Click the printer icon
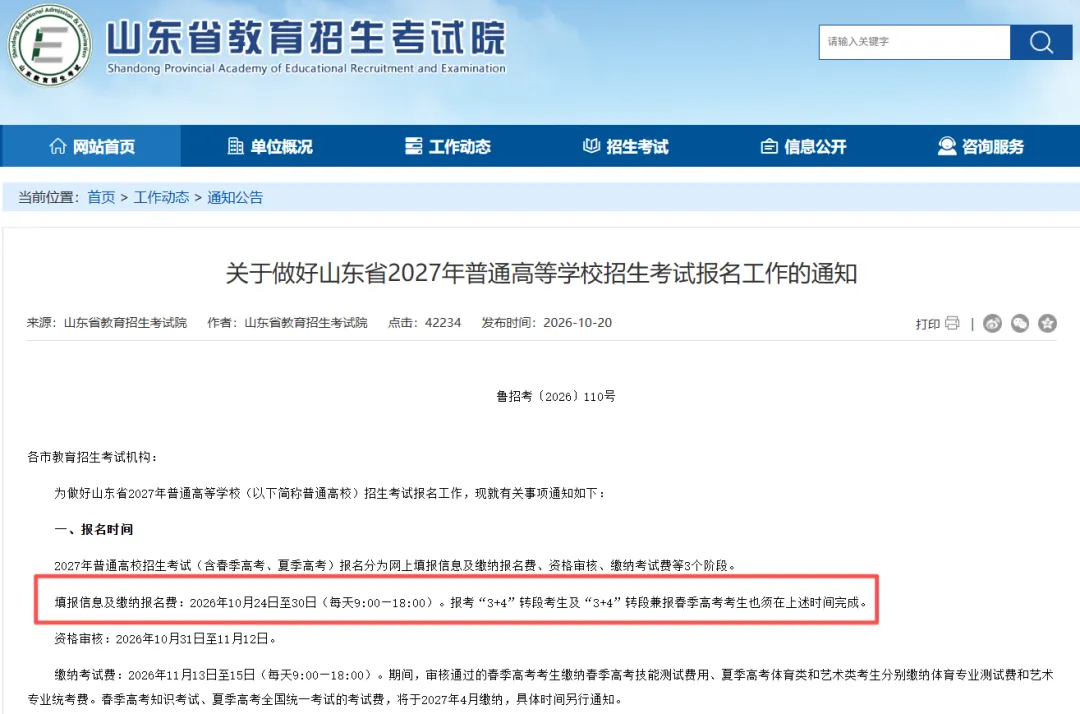Screen dimensions: 1080x714 pyautogui.click(x=952, y=323)
